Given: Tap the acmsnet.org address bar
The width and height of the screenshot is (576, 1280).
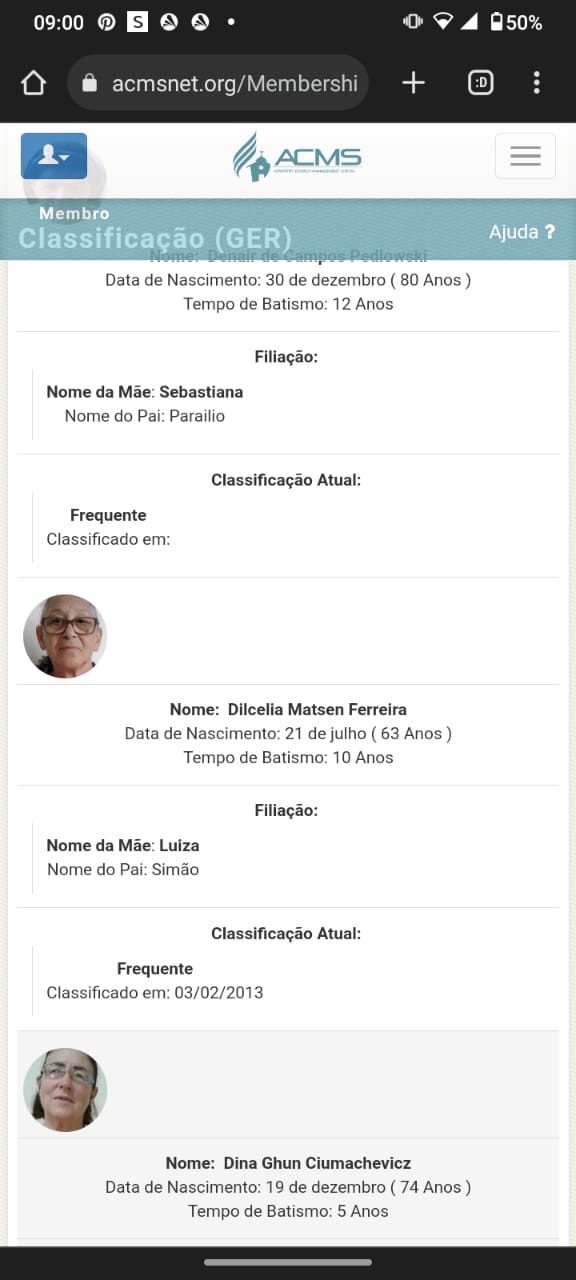Looking at the screenshot, I should pos(218,83).
